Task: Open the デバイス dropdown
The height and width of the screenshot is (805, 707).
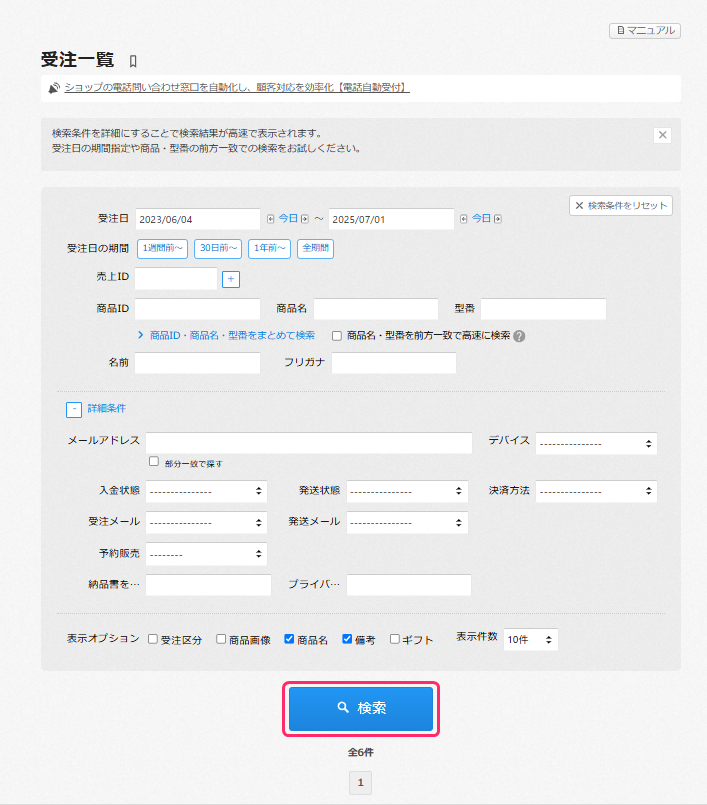Action: pyautogui.click(x=596, y=444)
